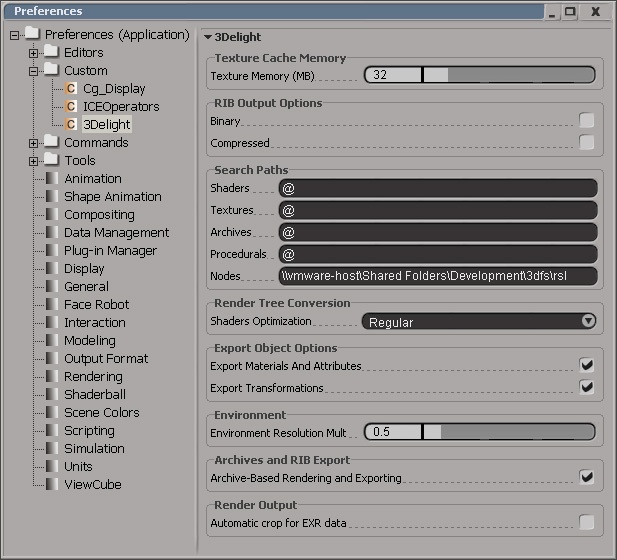The image size is (617, 560).
Task: Click the Nodes search path field
Action: [437, 276]
